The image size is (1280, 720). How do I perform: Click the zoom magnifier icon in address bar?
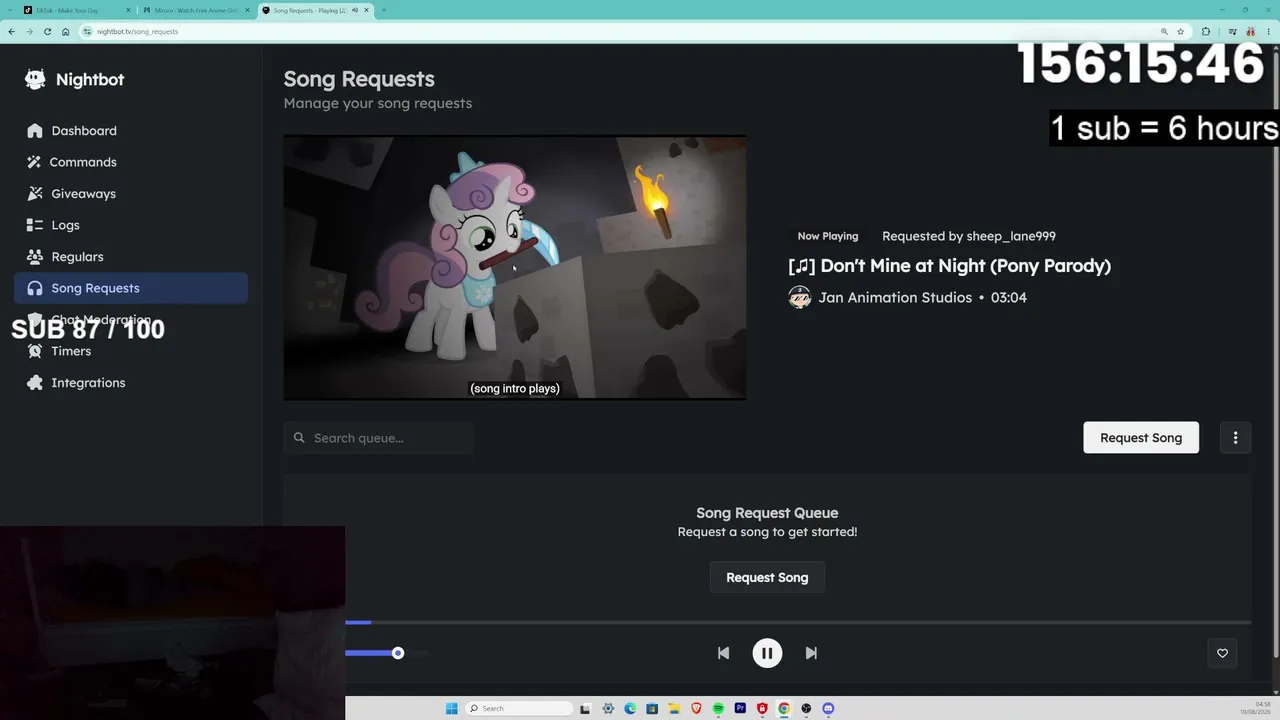[1164, 31]
